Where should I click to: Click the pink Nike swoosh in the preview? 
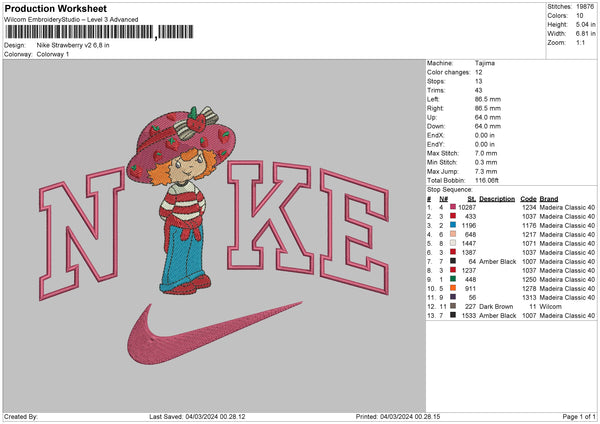tap(214, 333)
